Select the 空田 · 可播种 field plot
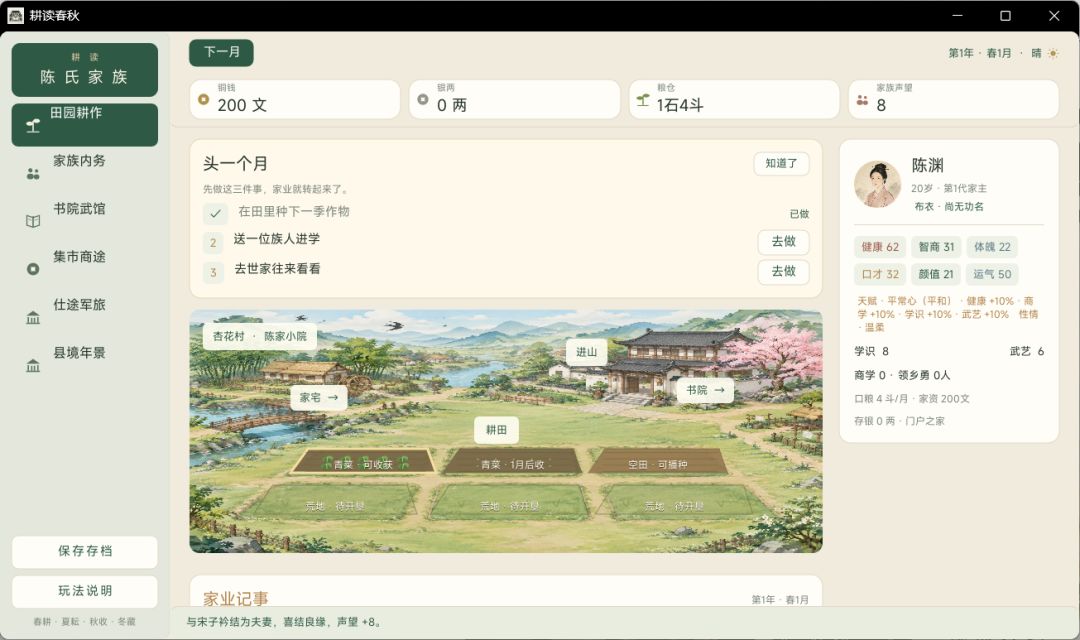The height and width of the screenshot is (640, 1080). (658, 462)
